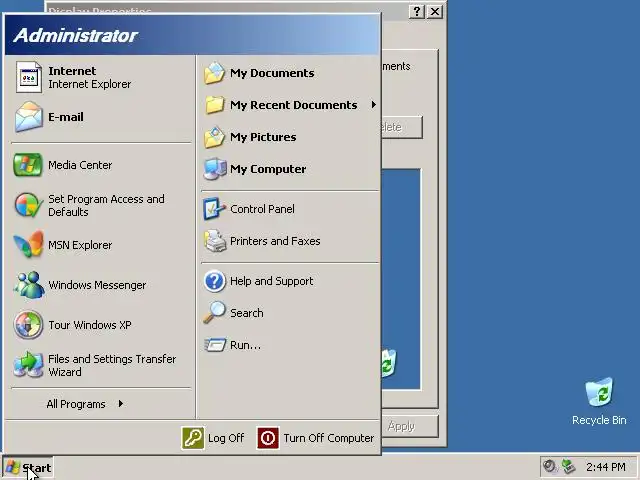Click the network tray icon next to the clock

(568, 466)
